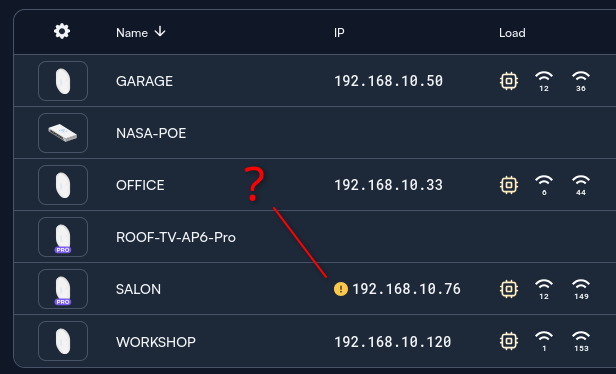This screenshot has height=374, width=616.
Task: Click SALON WiFi icon showing 12
Action: tap(544, 290)
